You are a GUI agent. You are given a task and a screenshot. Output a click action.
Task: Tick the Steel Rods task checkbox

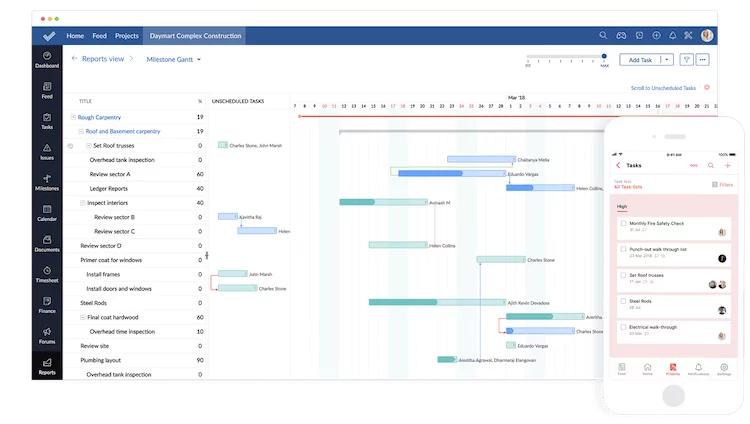(x=623, y=300)
